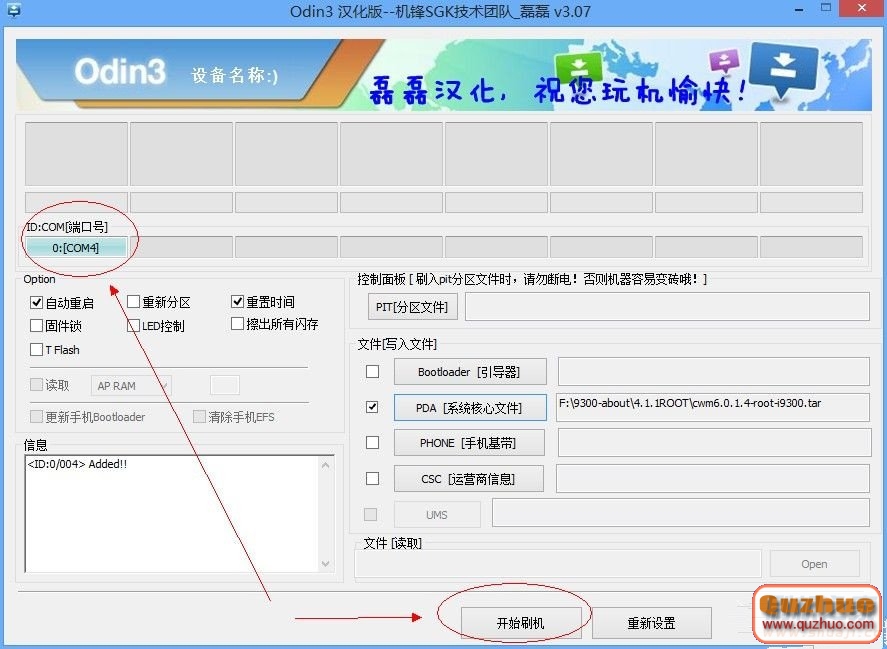Screen dimensions: 887x649
Task: Click the Bootloader file path field
Action: (714, 372)
